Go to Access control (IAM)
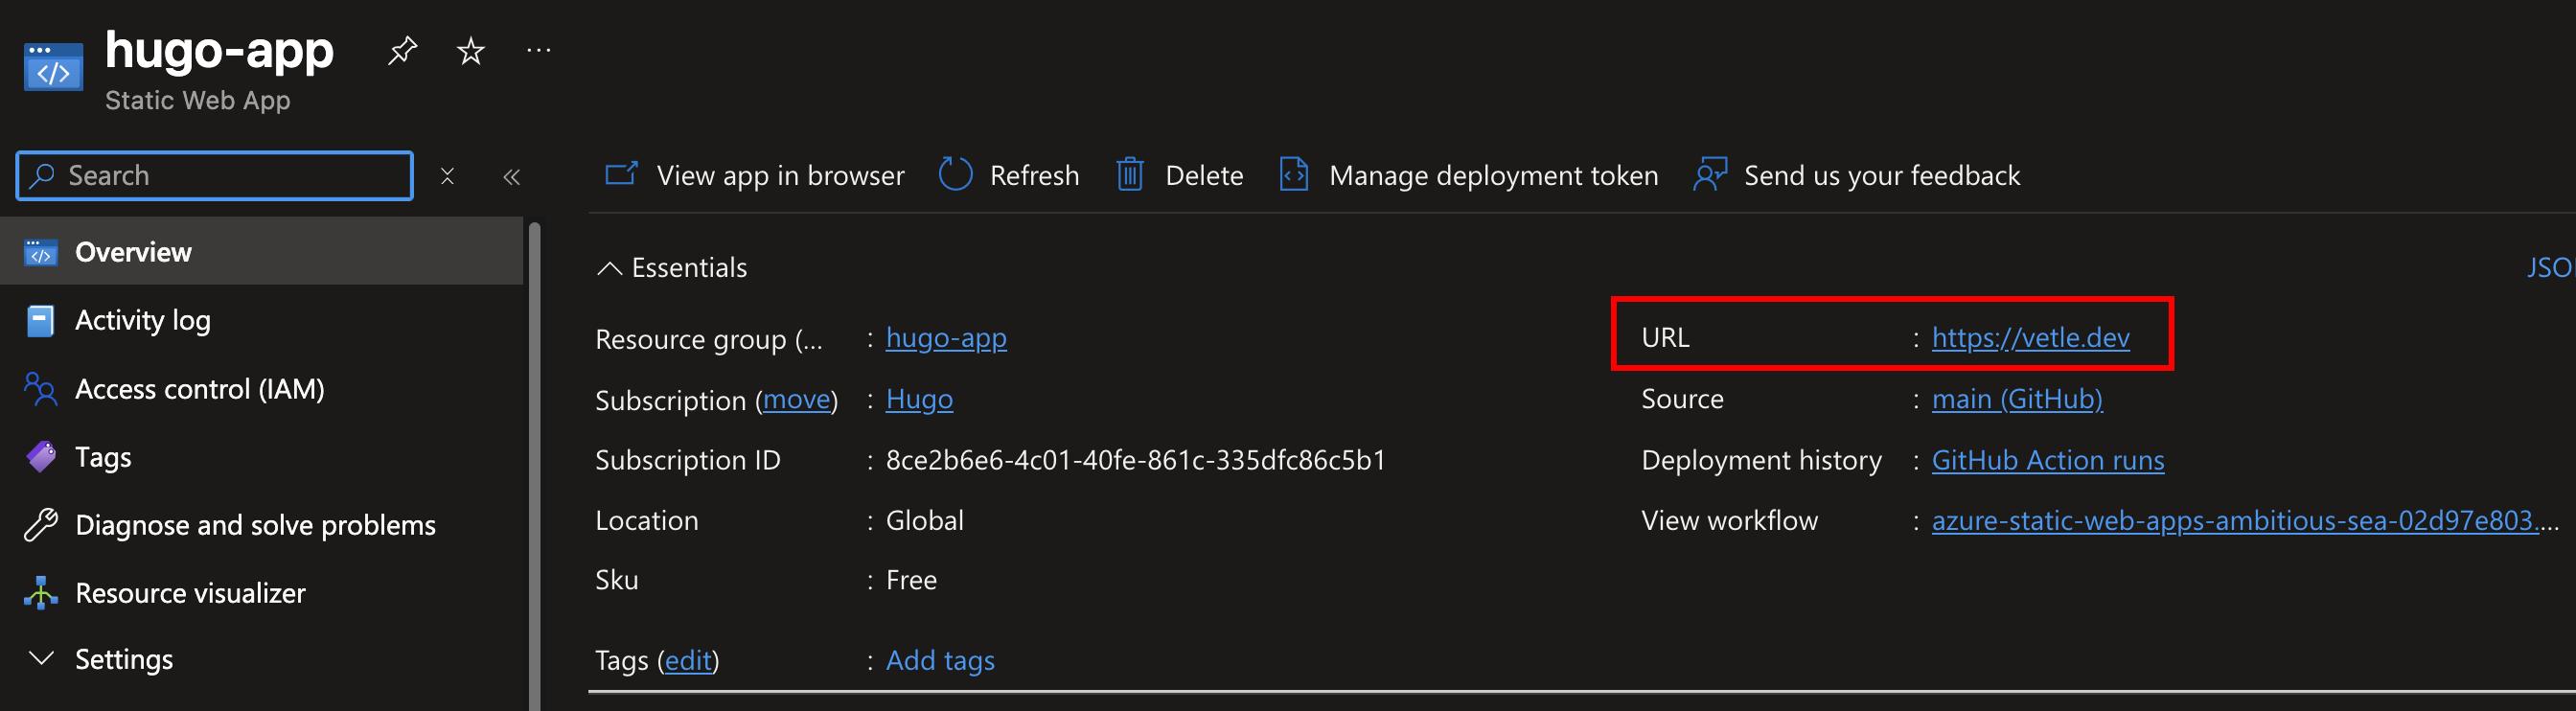This screenshot has width=2576, height=711. tap(199, 389)
